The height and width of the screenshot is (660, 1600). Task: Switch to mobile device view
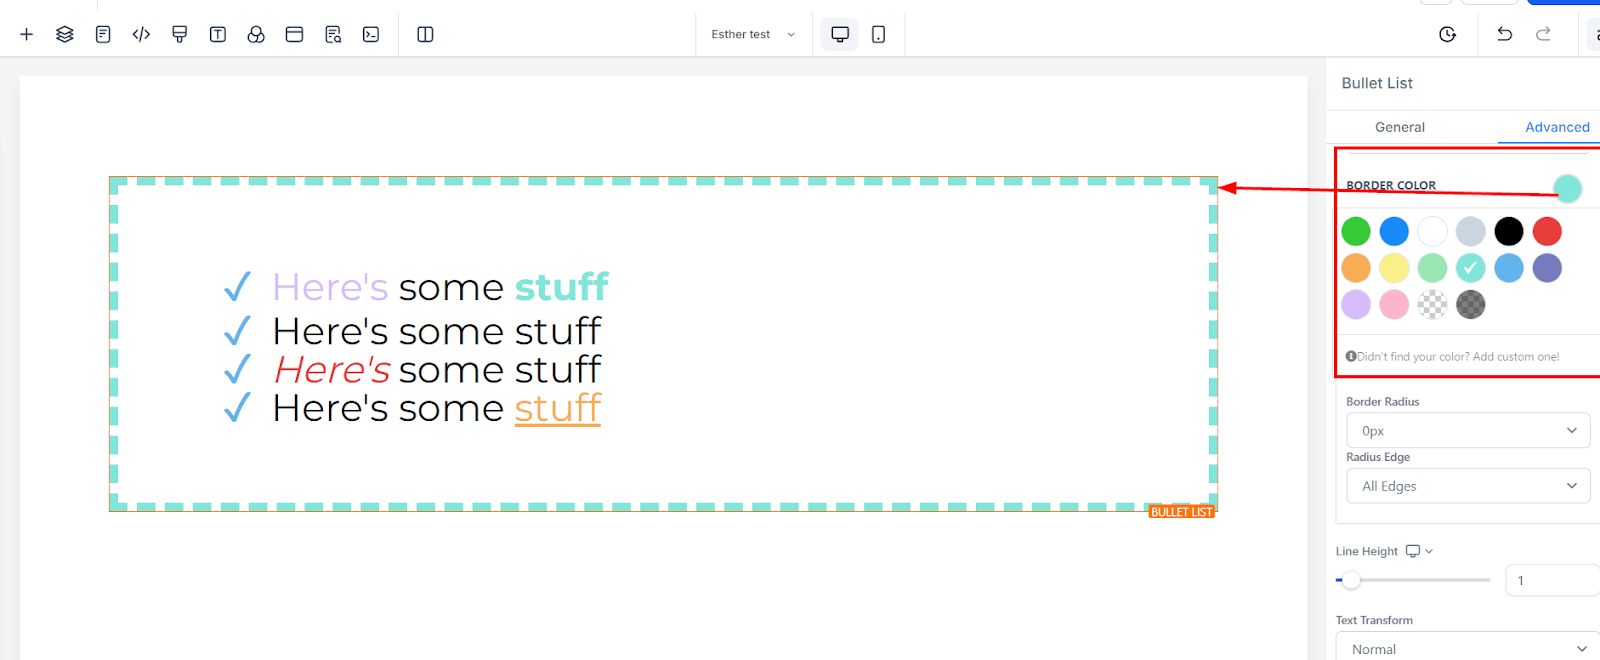[x=878, y=34]
